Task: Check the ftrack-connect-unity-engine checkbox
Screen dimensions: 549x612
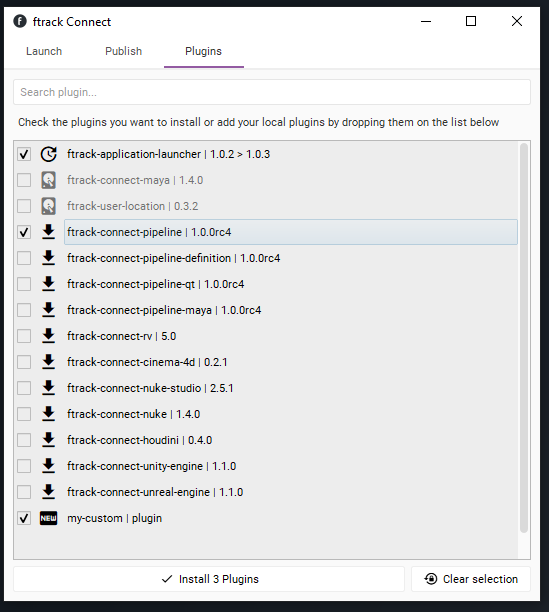Action: click(24, 466)
